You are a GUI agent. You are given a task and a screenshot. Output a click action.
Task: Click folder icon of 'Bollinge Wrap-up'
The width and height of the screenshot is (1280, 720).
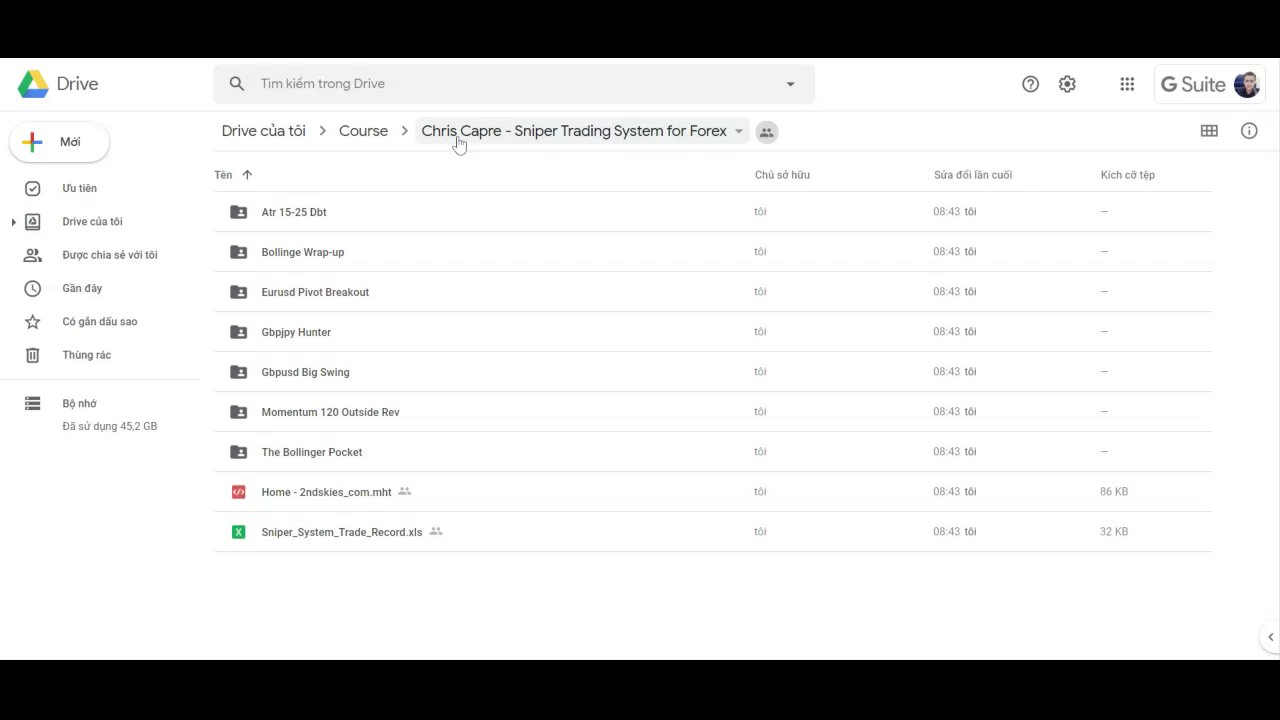238,252
